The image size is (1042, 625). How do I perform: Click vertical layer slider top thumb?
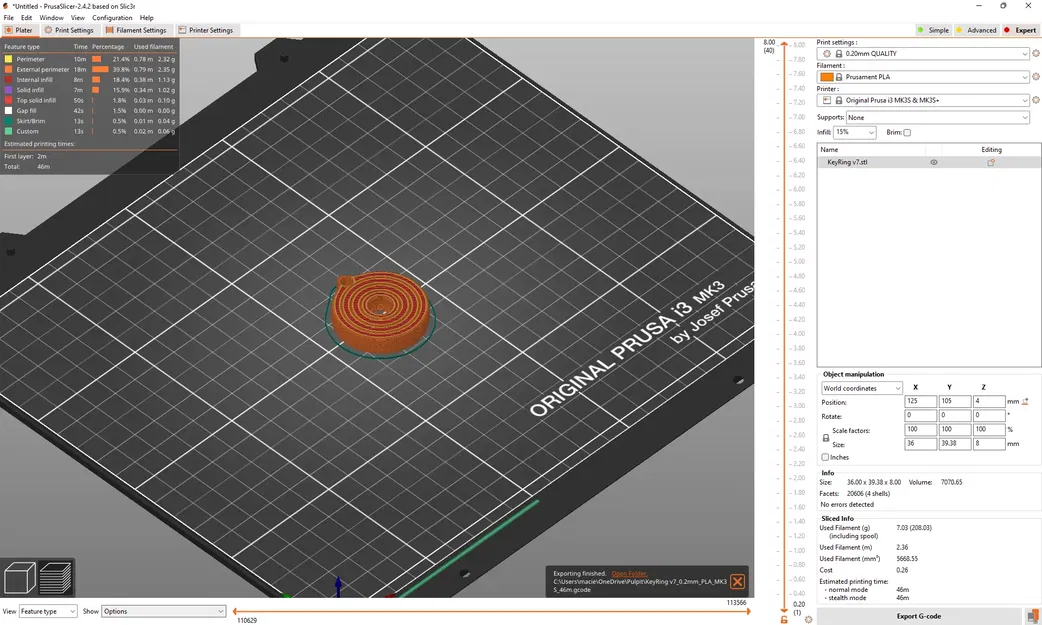[x=784, y=44]
